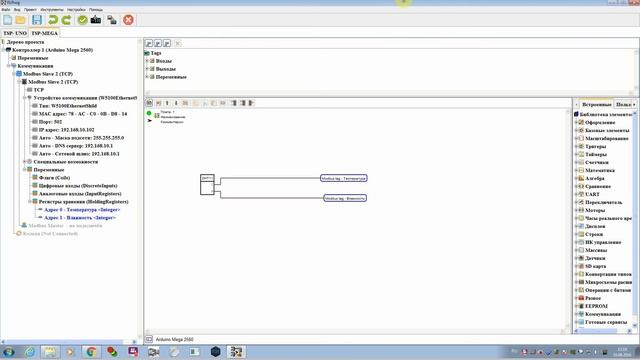Click the New project icon in toolbar
Viewport: 640px width, 360px height.
[x=7, y=20]
